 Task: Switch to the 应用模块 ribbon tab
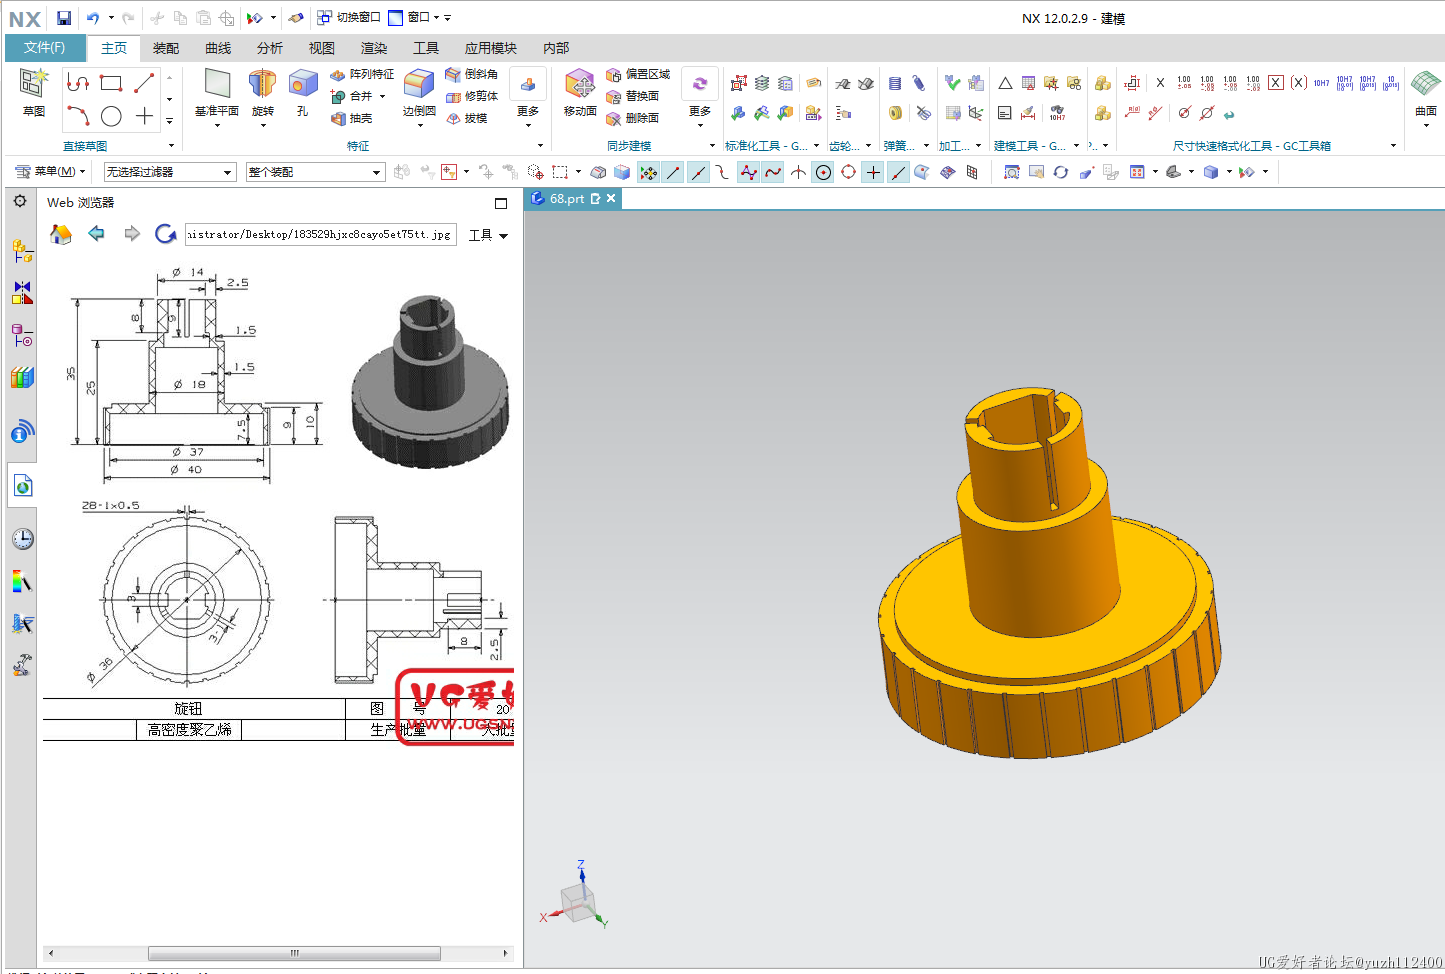[491, 48]
